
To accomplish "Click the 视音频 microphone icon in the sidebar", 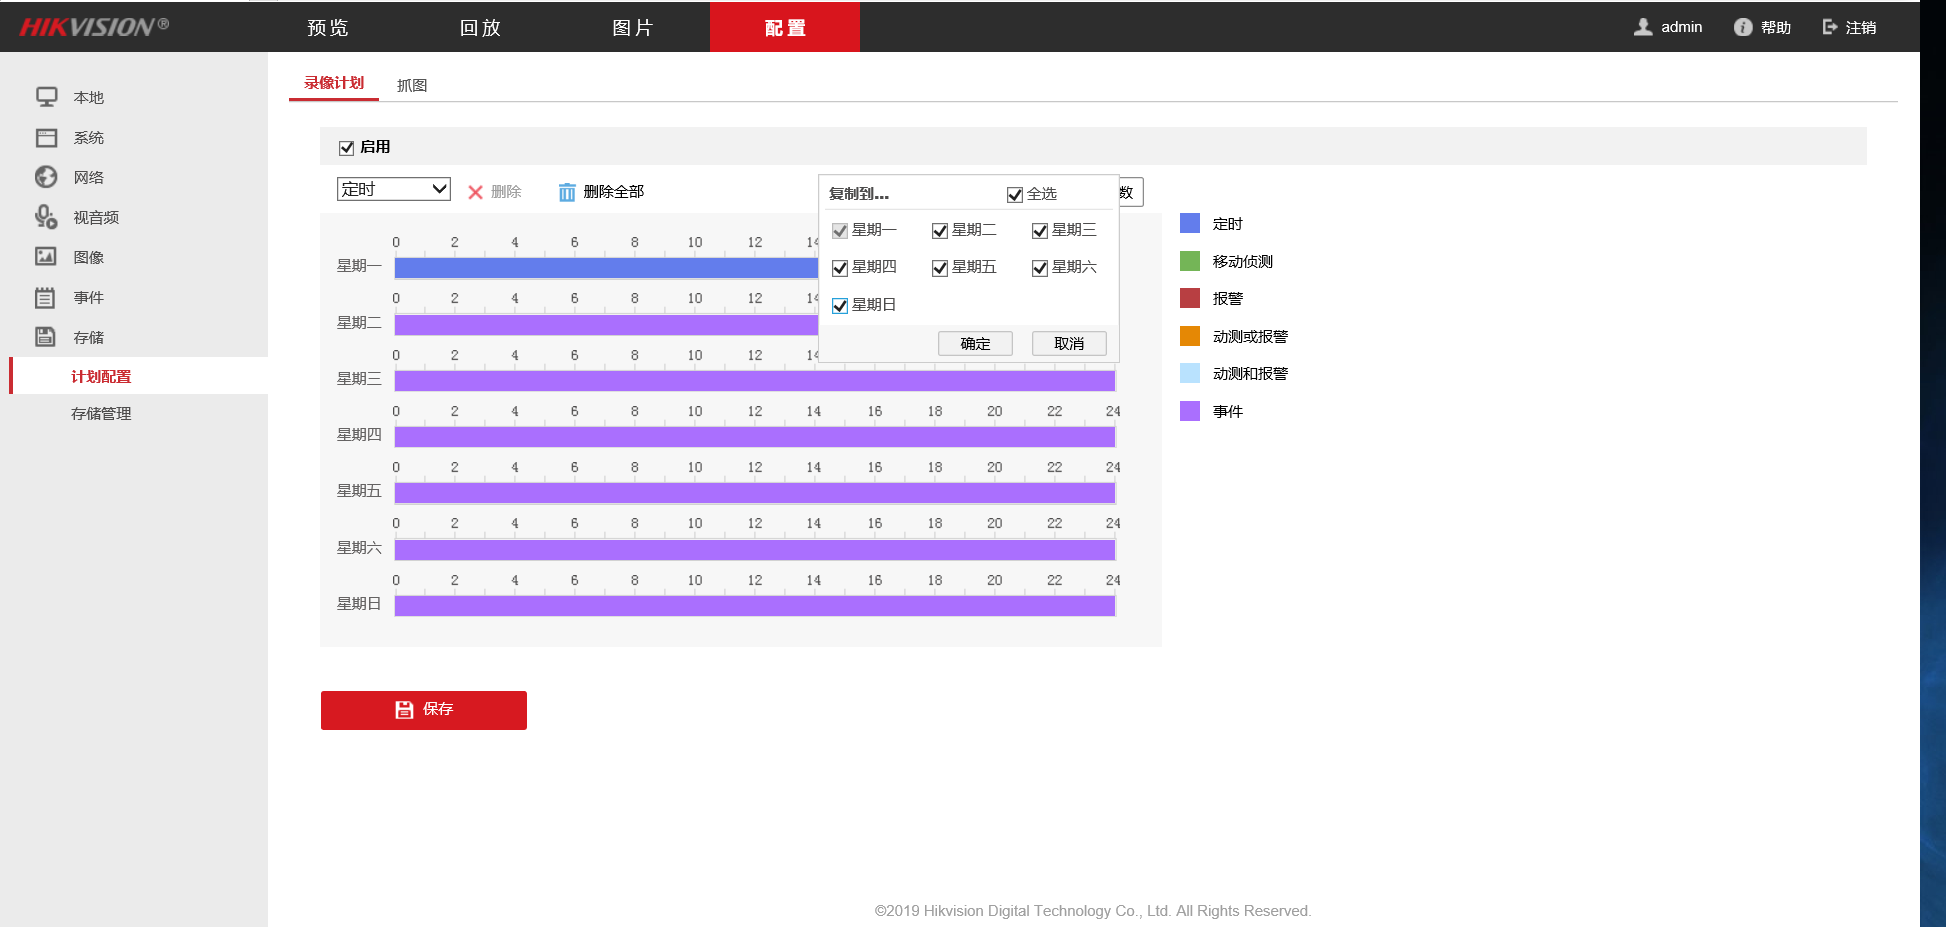I will 46,217.
